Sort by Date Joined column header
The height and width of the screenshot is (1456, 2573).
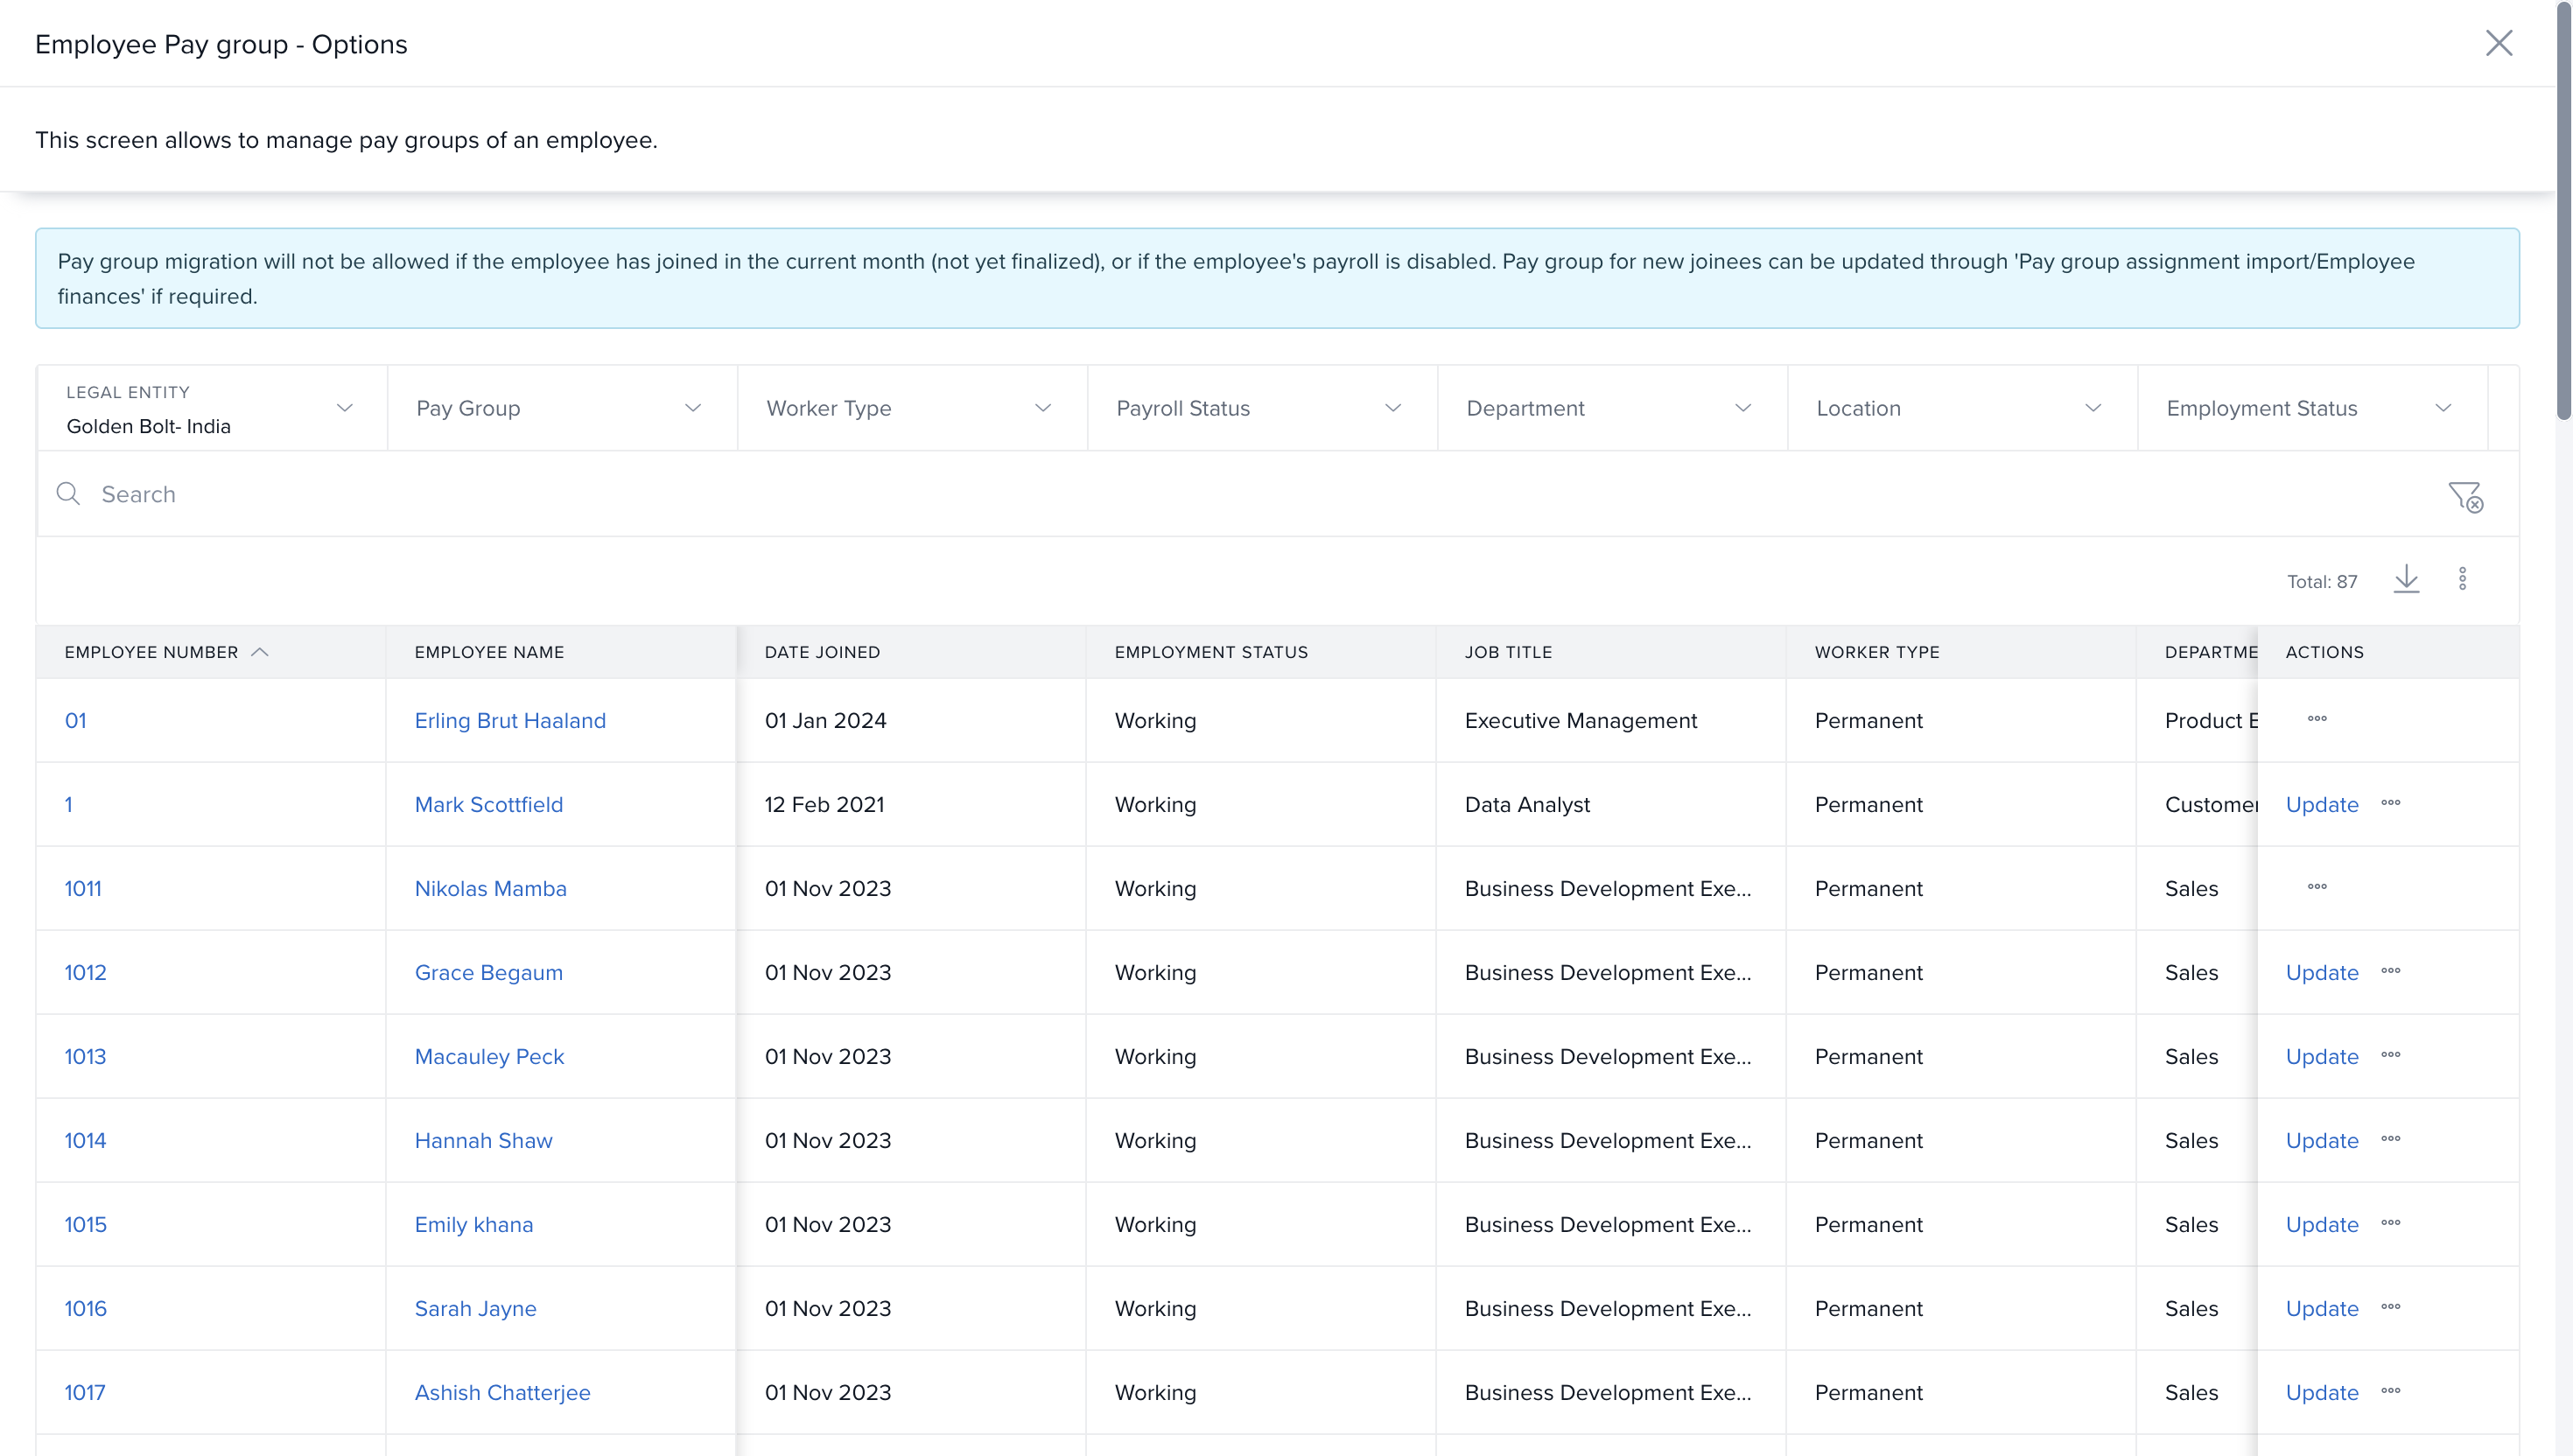tap(822, 652)
